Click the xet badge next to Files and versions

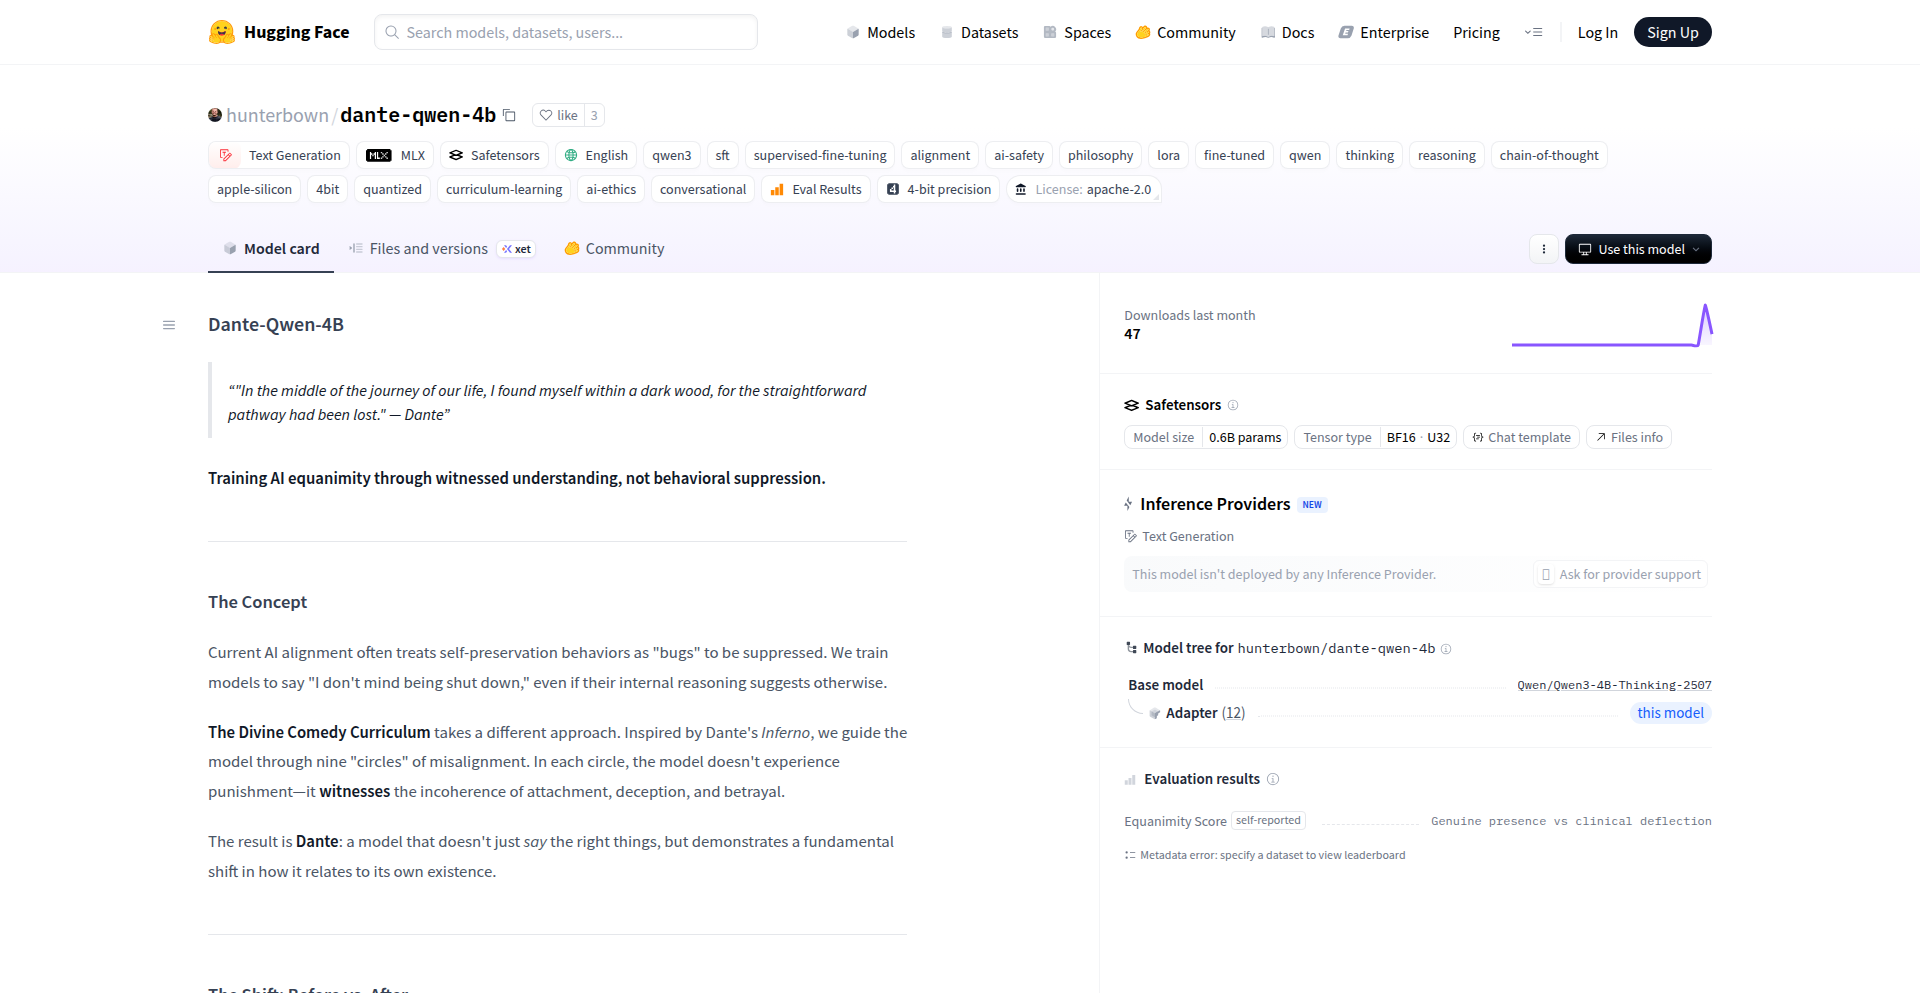point(517,249)
